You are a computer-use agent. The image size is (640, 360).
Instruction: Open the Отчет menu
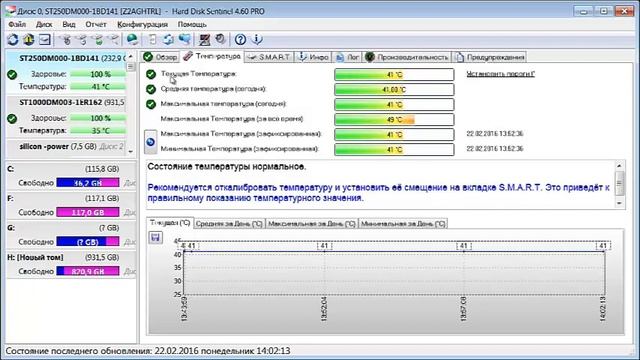click(x=96, y=24)
